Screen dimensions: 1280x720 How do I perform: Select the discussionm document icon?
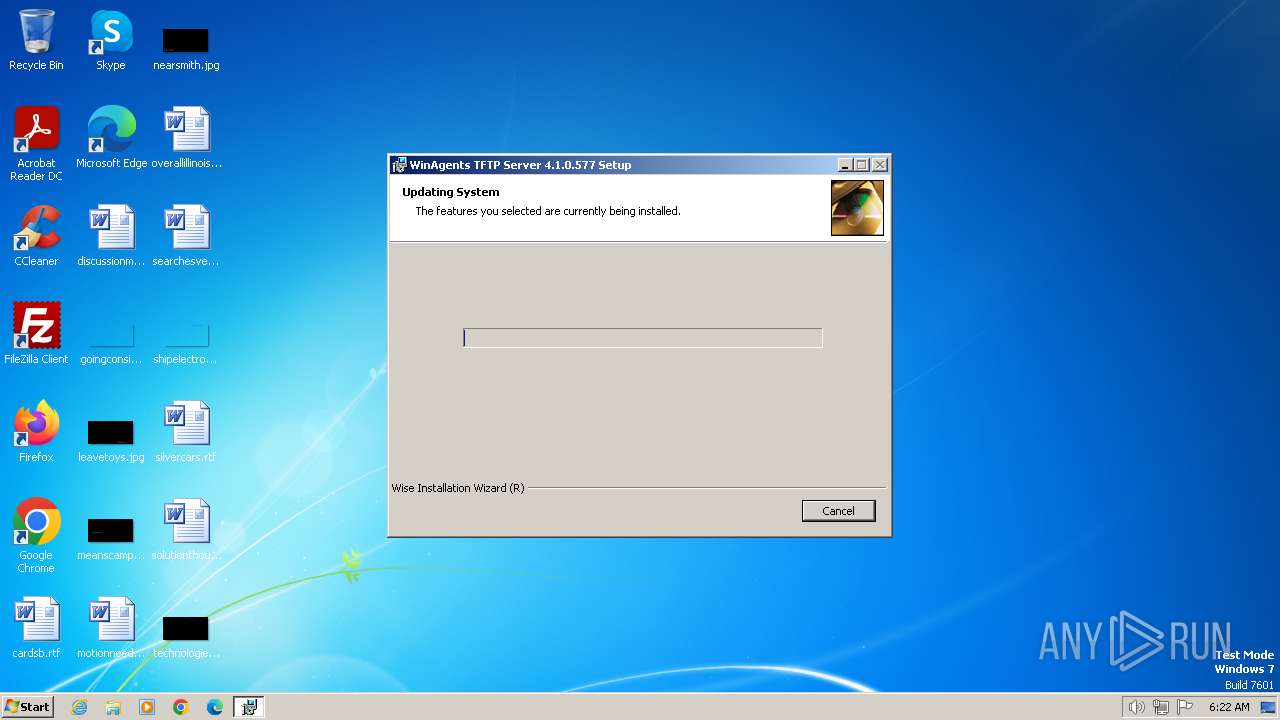(111, 236)
